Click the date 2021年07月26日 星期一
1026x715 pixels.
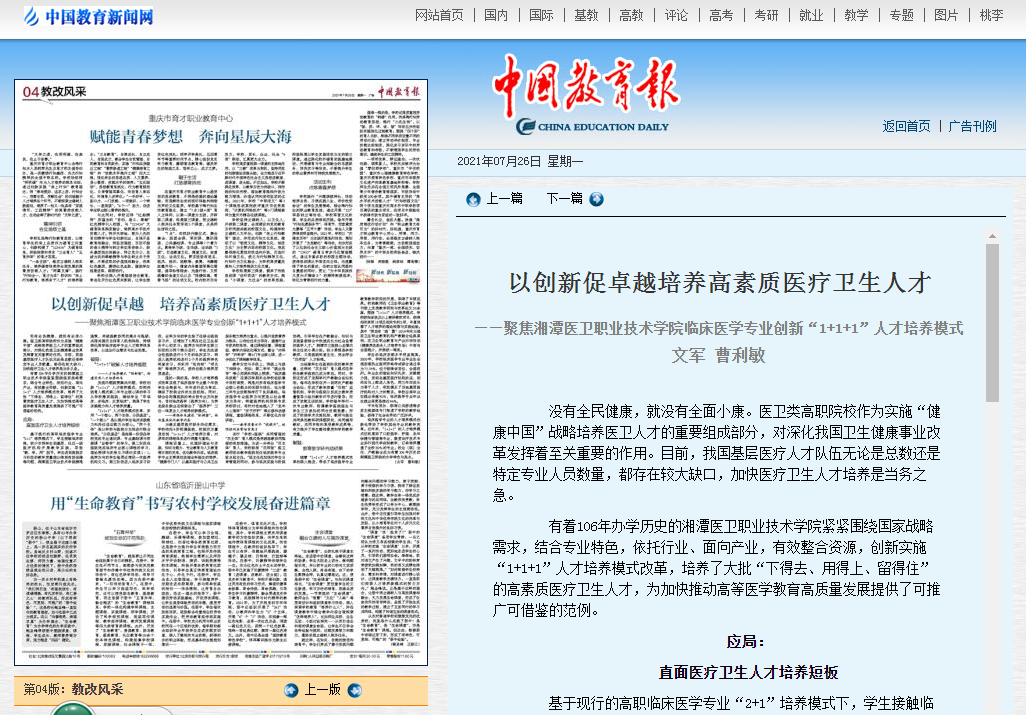pos(520,162)
